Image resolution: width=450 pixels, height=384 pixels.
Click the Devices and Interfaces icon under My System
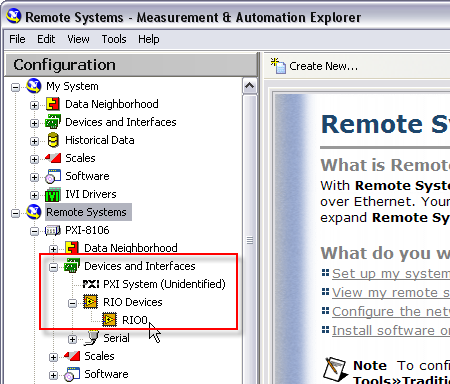(x=53, y=122)
